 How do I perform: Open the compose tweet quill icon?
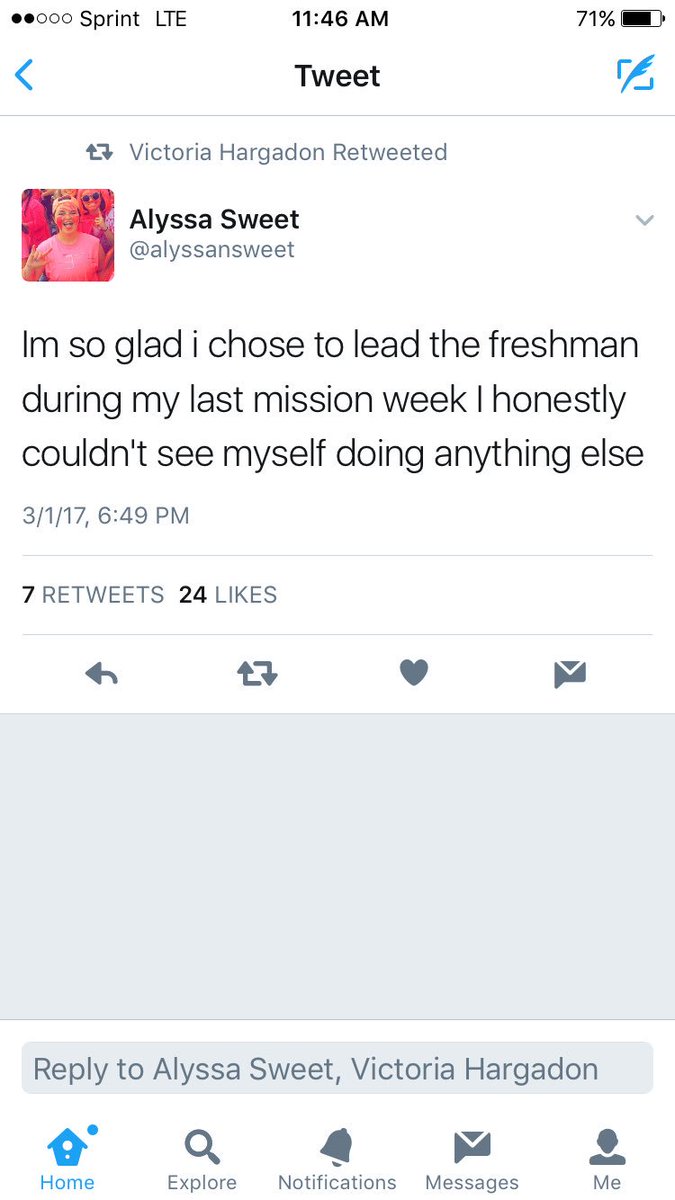click(635, 74)
